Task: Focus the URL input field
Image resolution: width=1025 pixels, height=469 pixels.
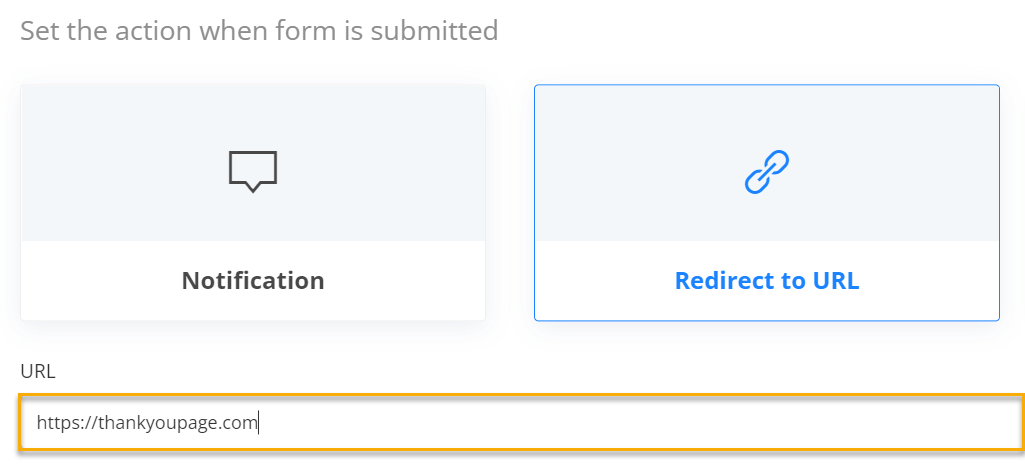Action: click(x=520, y=423)
